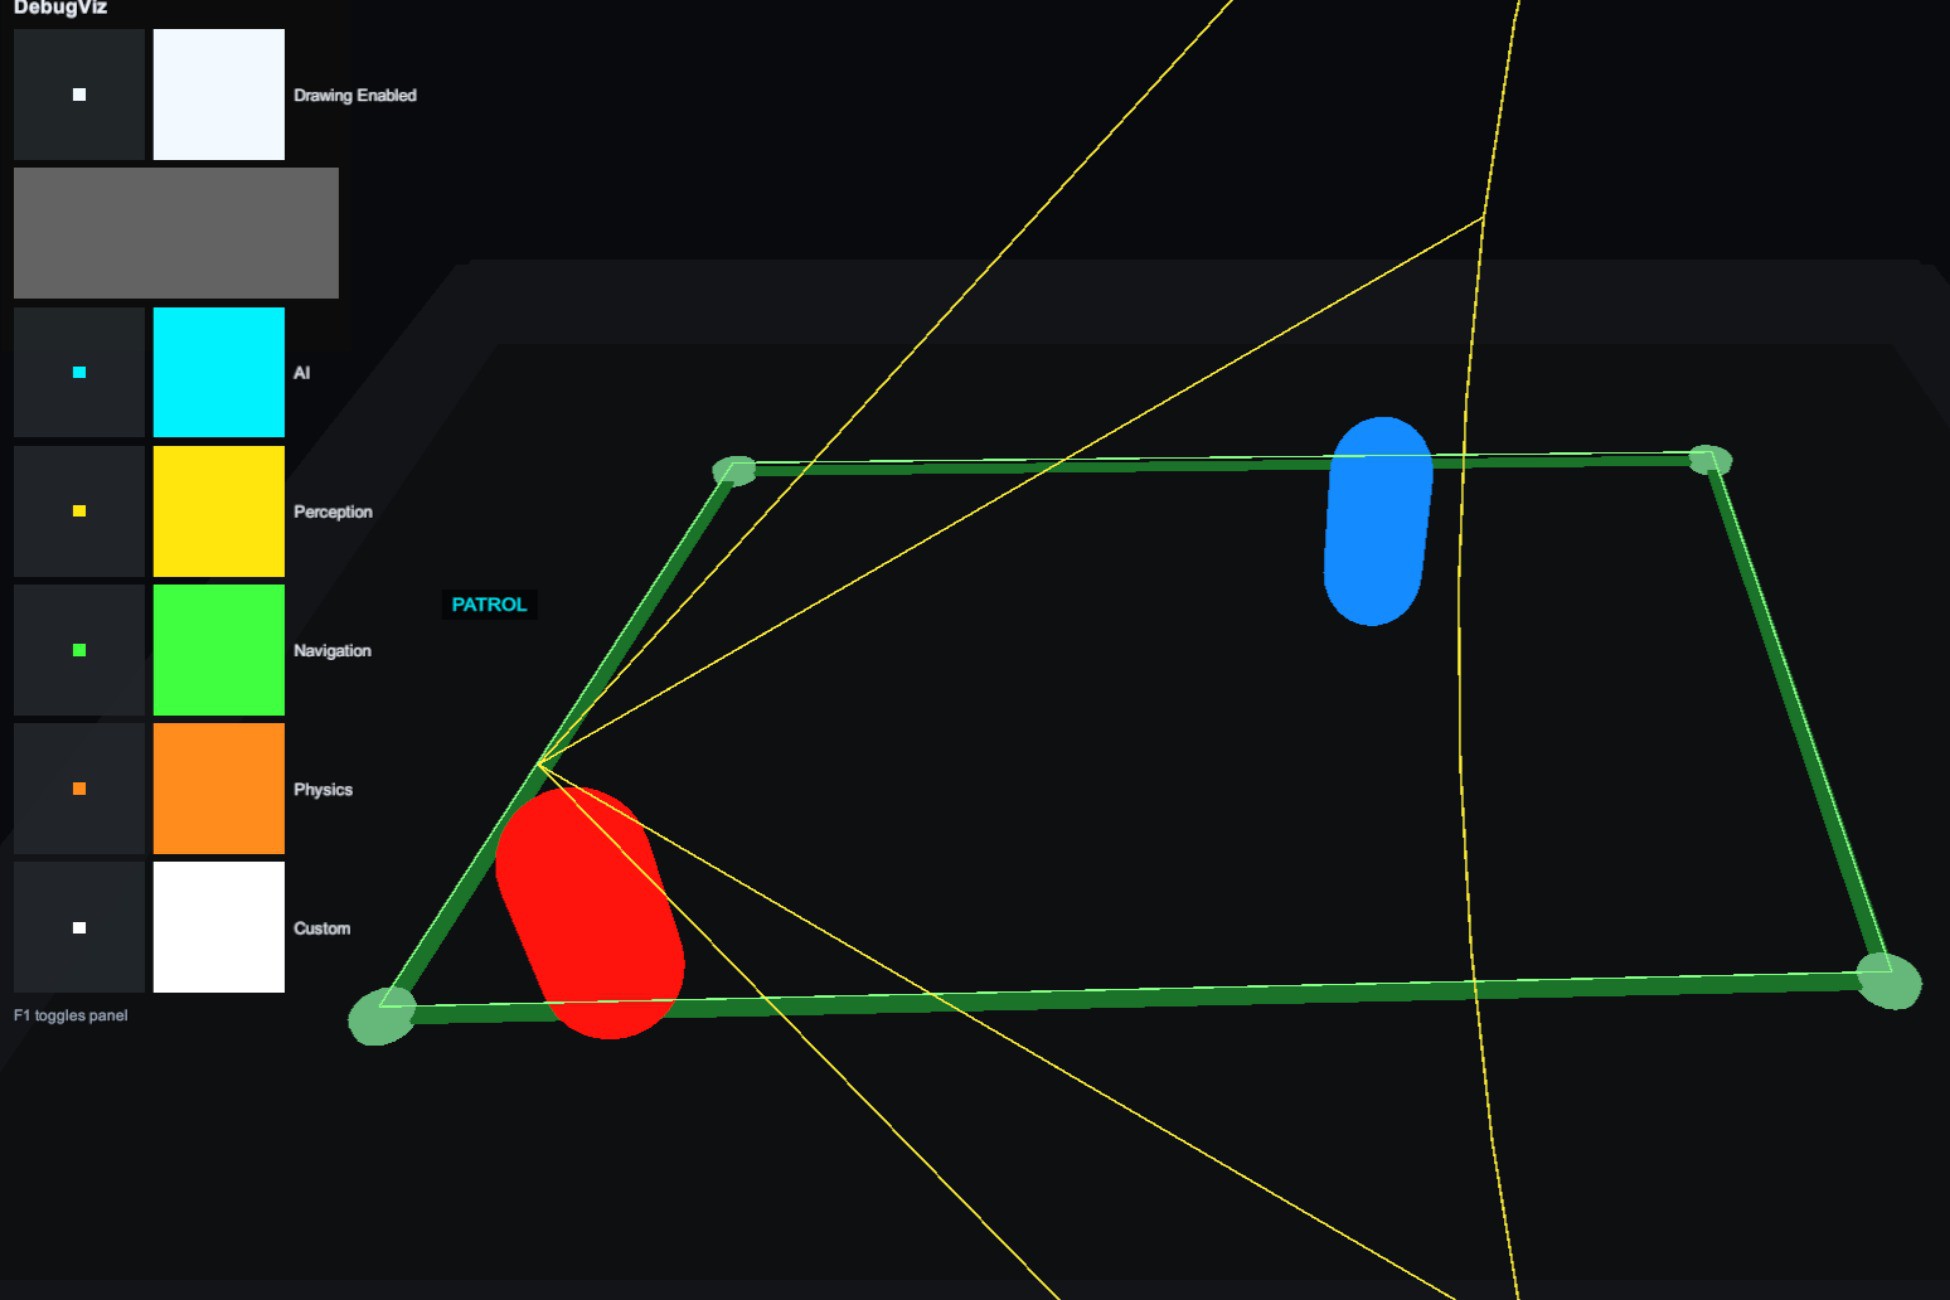
Task: Click the Drawing Enabled light swatch
Action: (x=219, y=94)
